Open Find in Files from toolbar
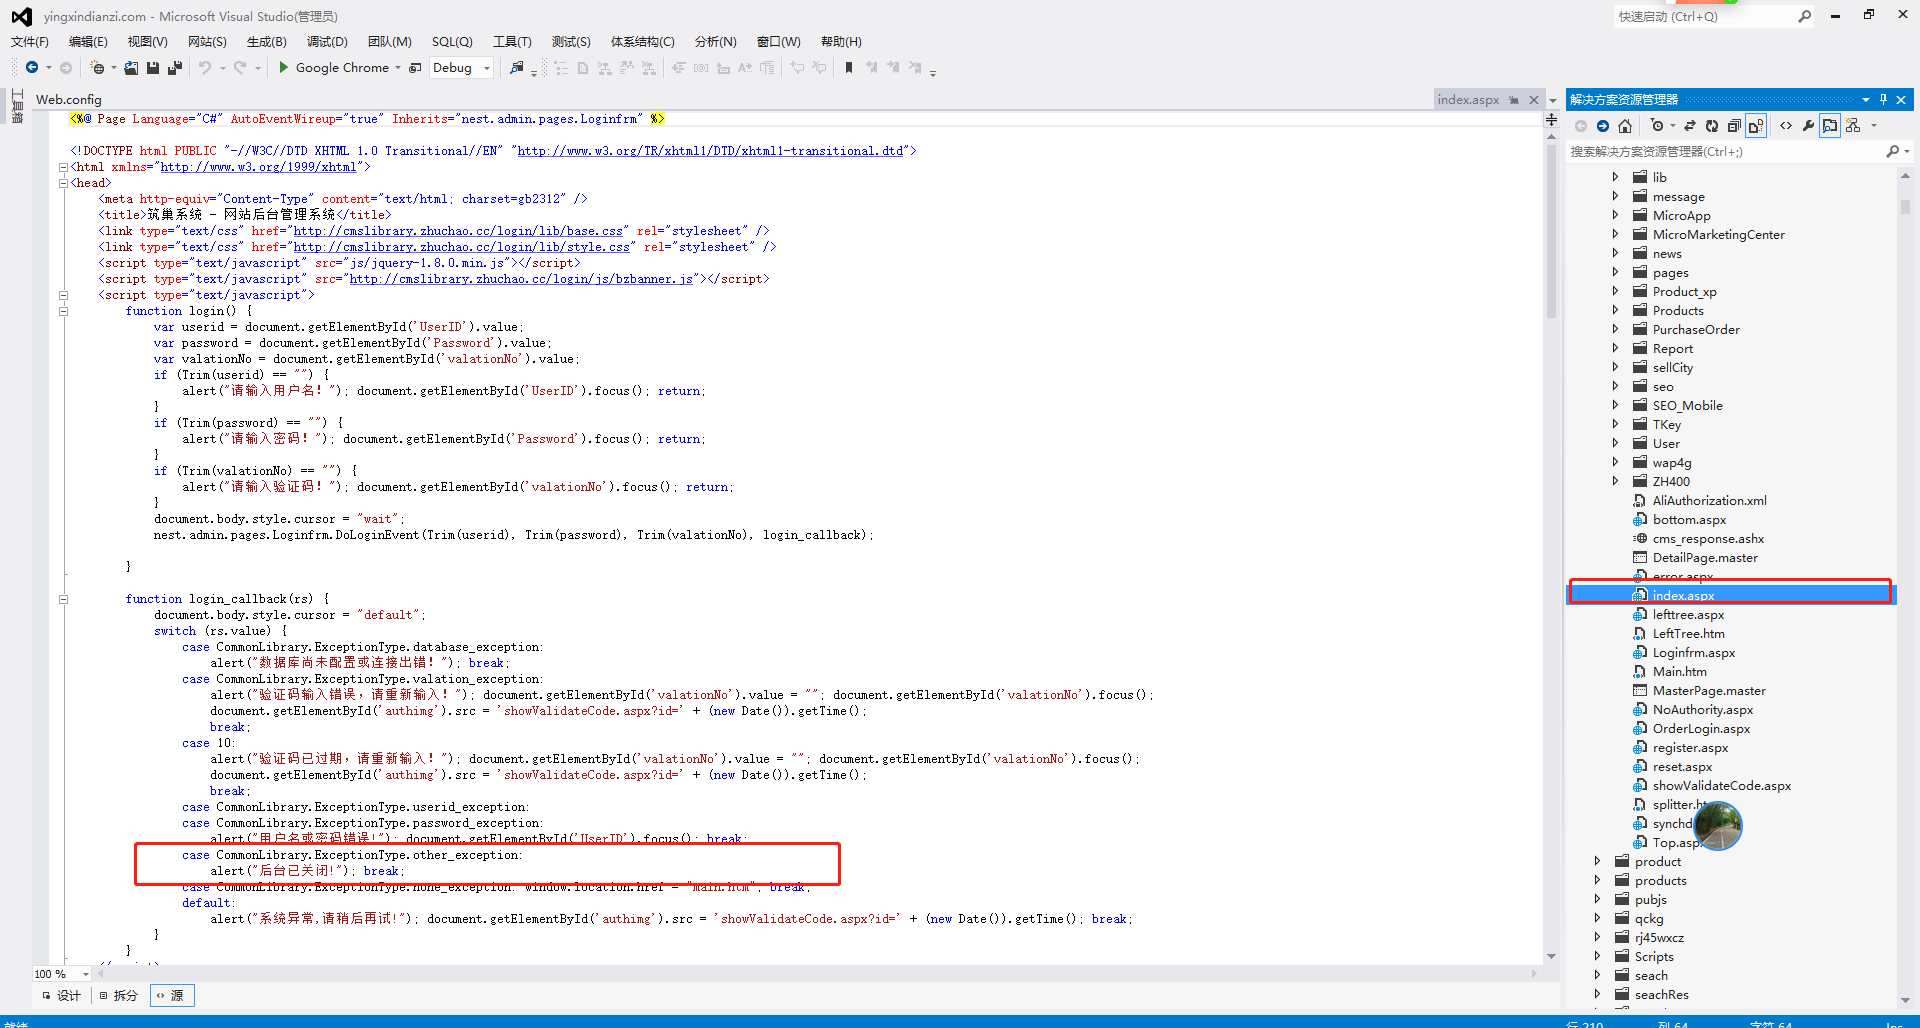Image resolution: width=1920 pixels, height=1028 pixels. click(517, 67)
